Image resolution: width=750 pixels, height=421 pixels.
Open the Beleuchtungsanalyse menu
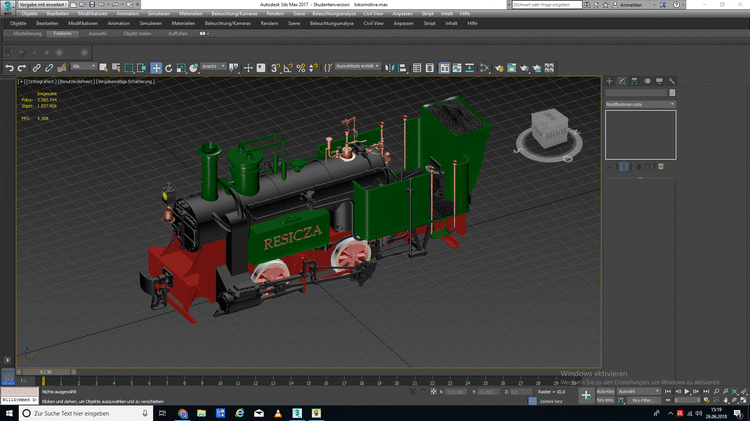(x=331, y=23)
